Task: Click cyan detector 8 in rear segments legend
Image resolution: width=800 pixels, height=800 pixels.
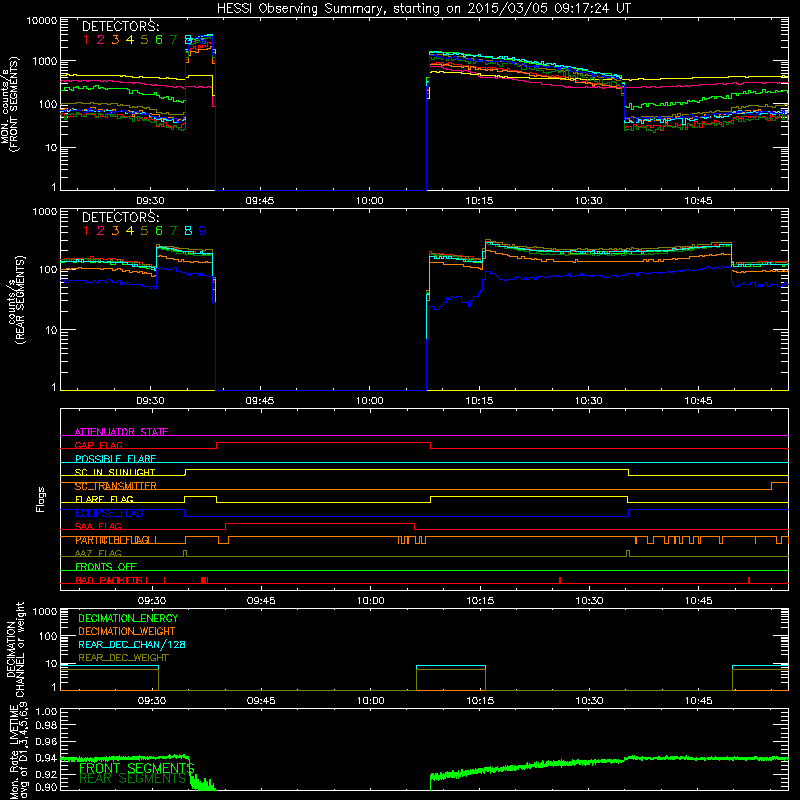Action: [x=188, y=231]
